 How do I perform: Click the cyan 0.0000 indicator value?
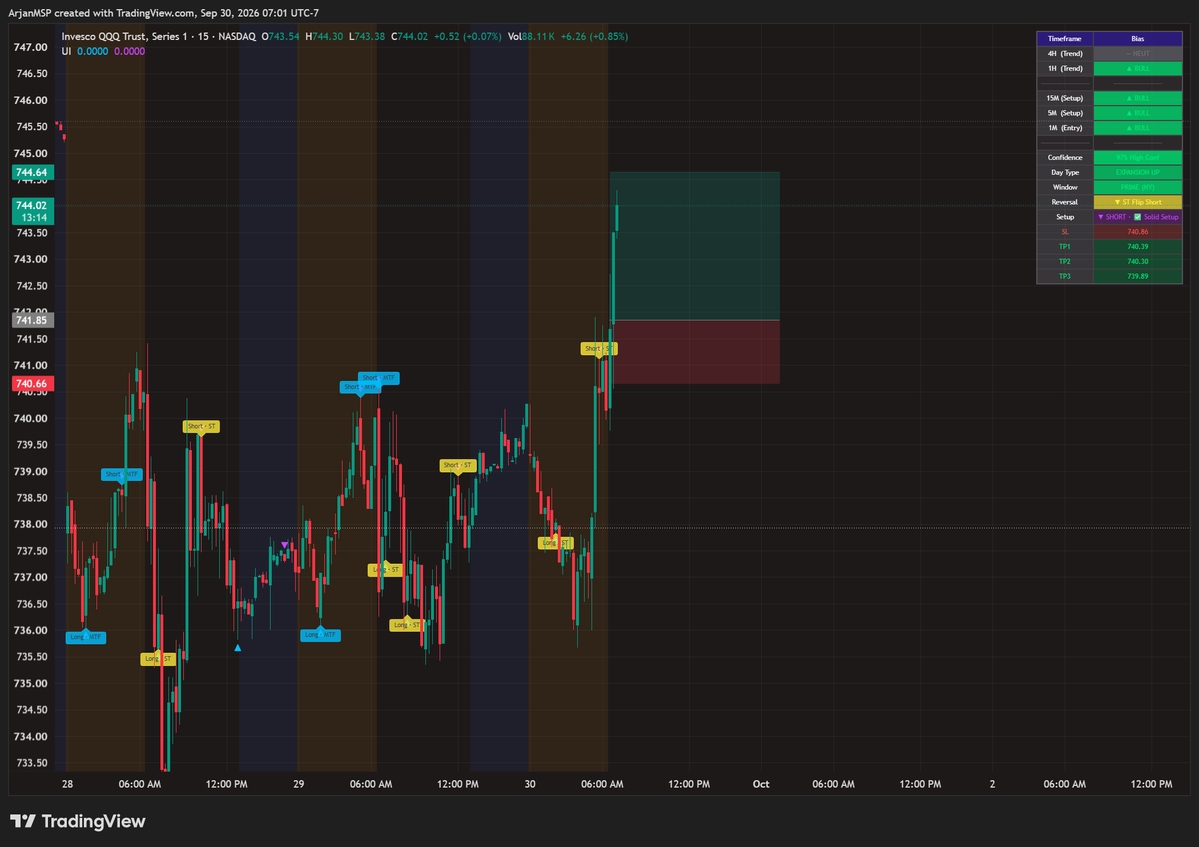(x=93, y=51)
